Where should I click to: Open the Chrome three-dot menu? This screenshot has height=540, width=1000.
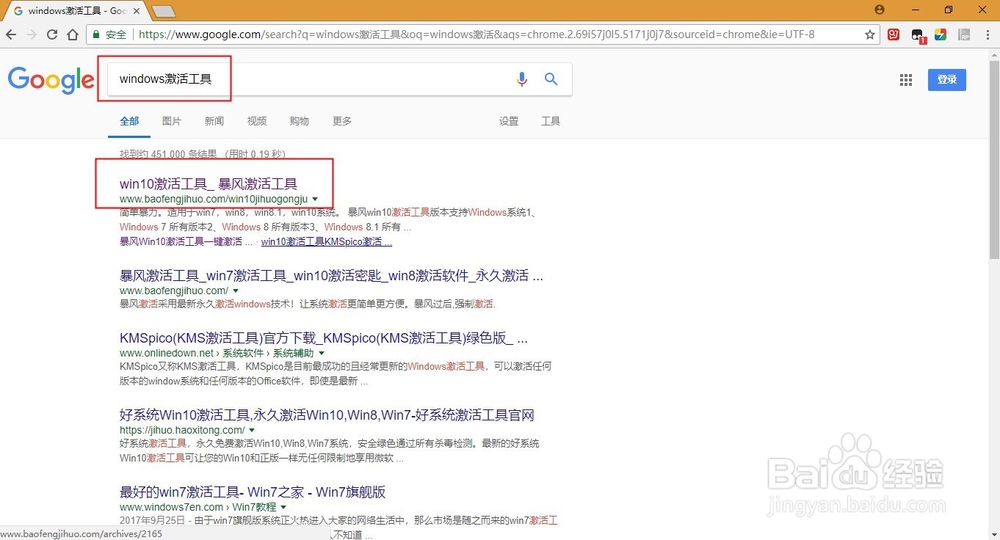click(988, 34)
